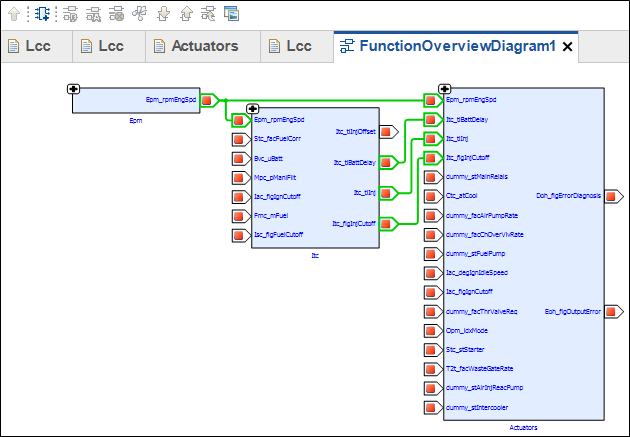Select the Itc block label
Image resolution: width=630 pixels, height=437 pixels.
pos(315,256)
